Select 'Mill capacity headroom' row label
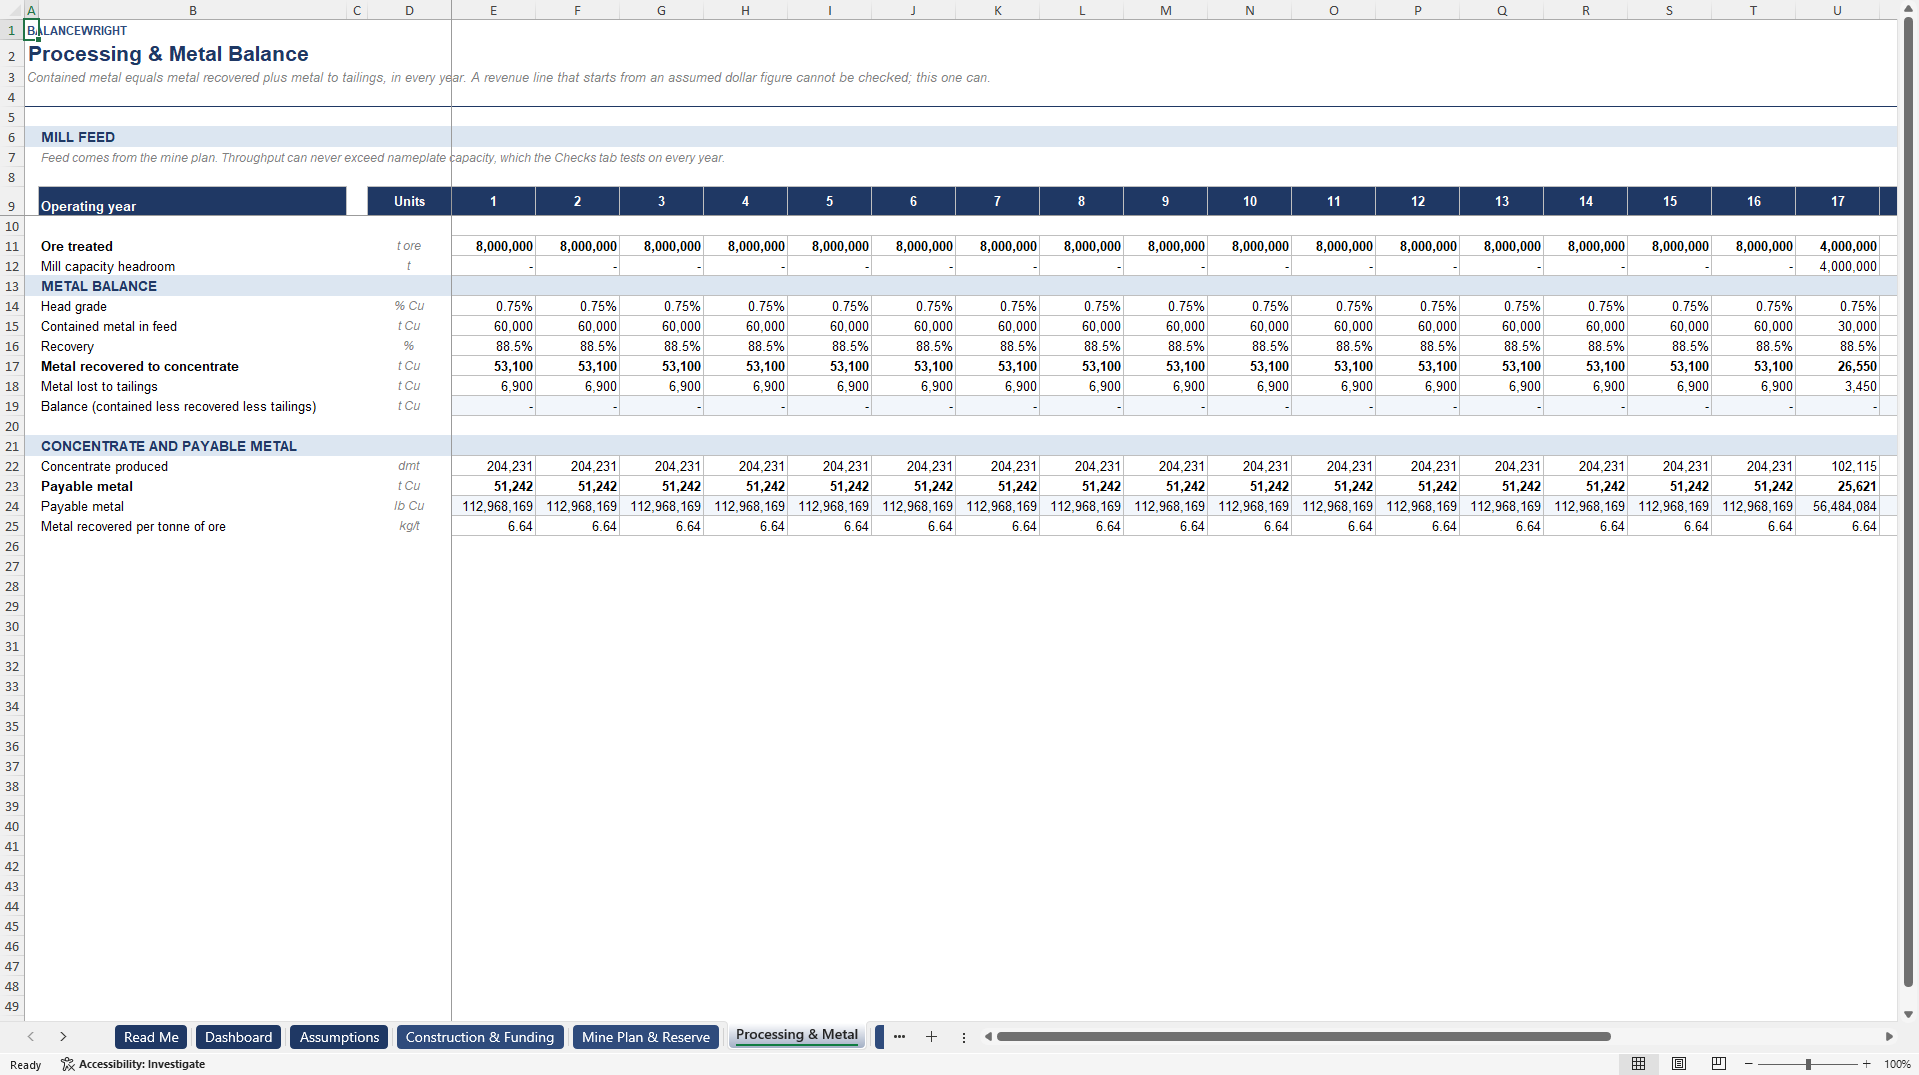 pos(108,266)
